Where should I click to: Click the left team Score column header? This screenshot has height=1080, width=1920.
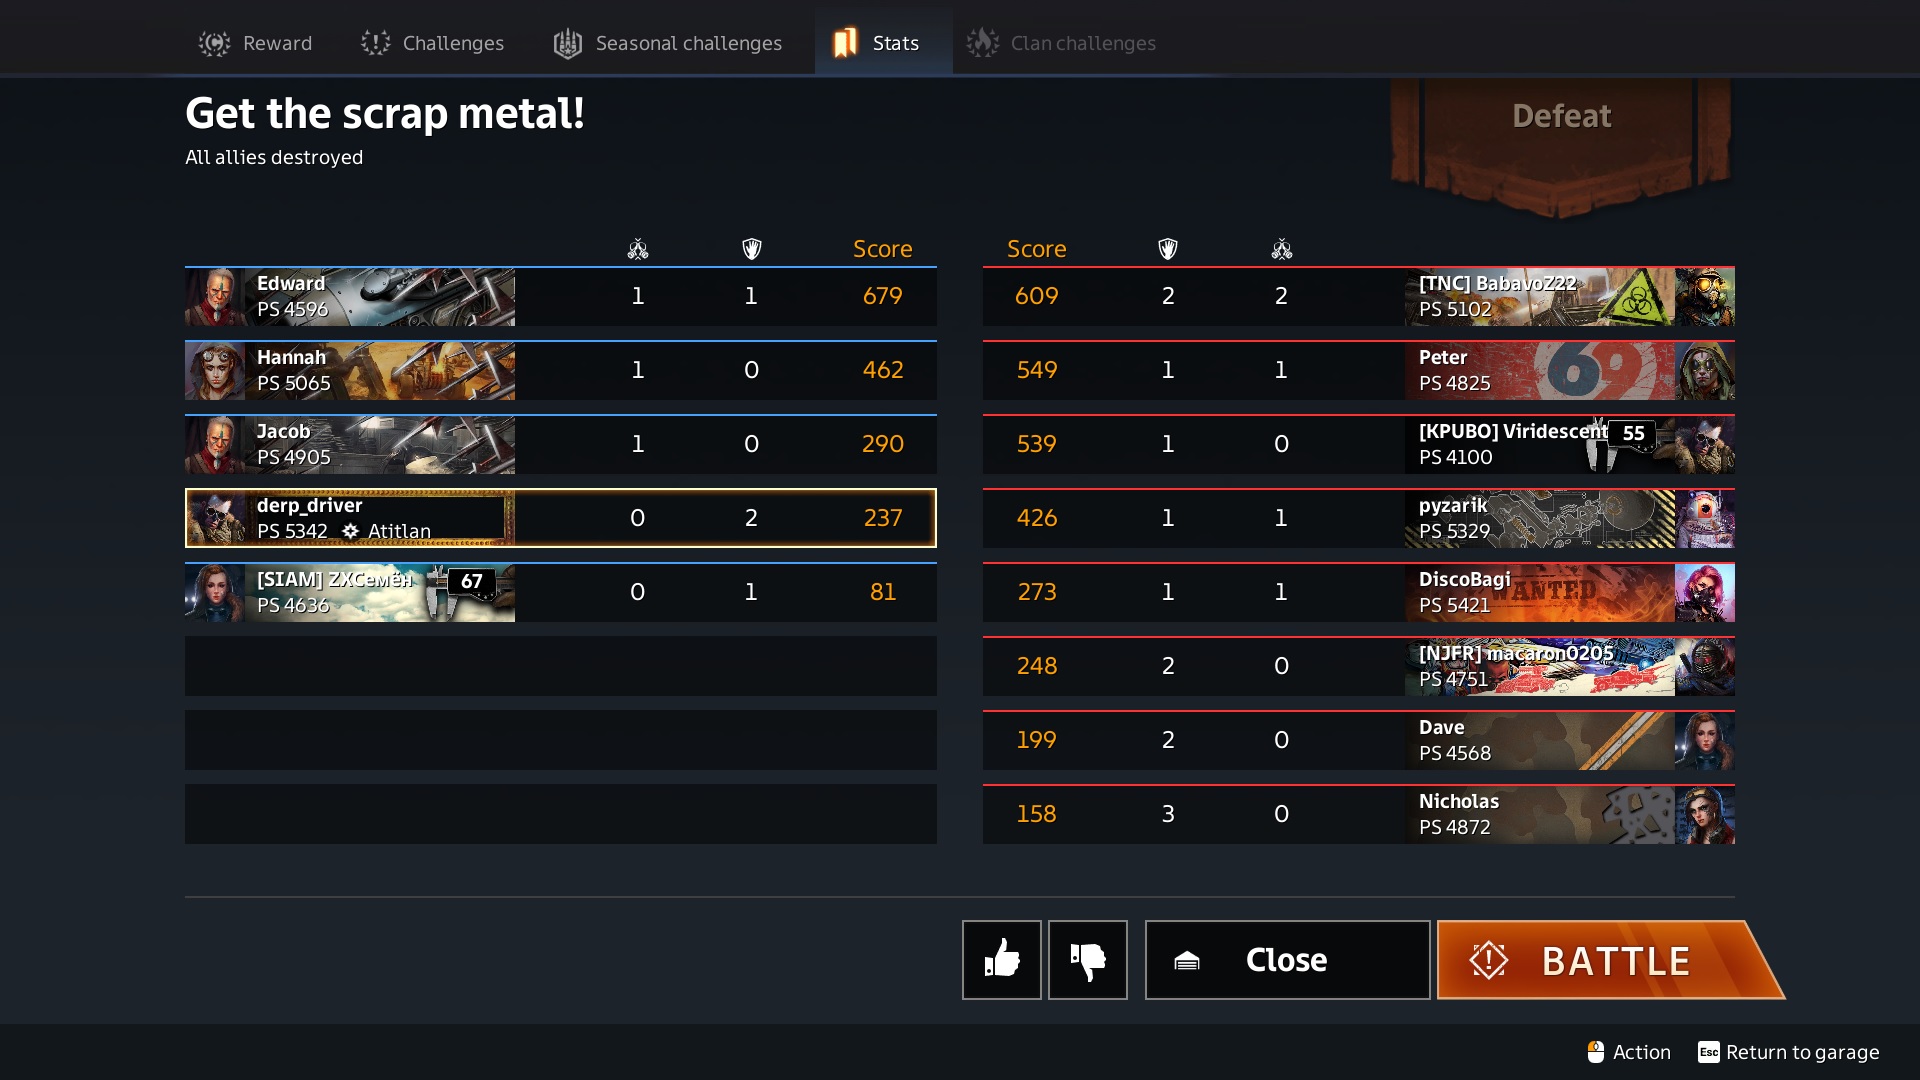point(882,249)
